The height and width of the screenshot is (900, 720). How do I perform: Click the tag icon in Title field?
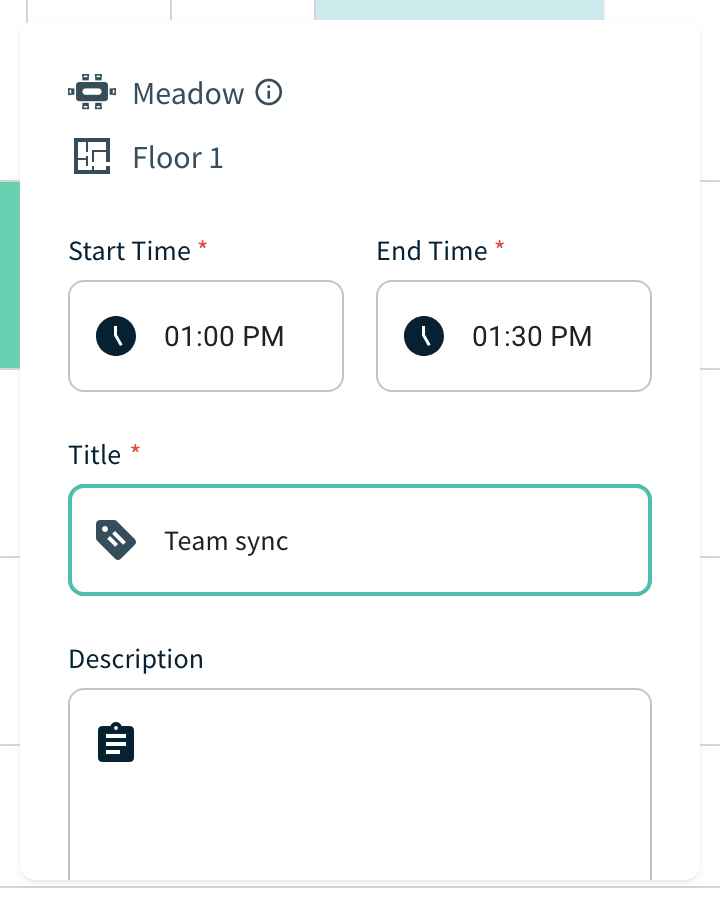(x=115, y=540)
